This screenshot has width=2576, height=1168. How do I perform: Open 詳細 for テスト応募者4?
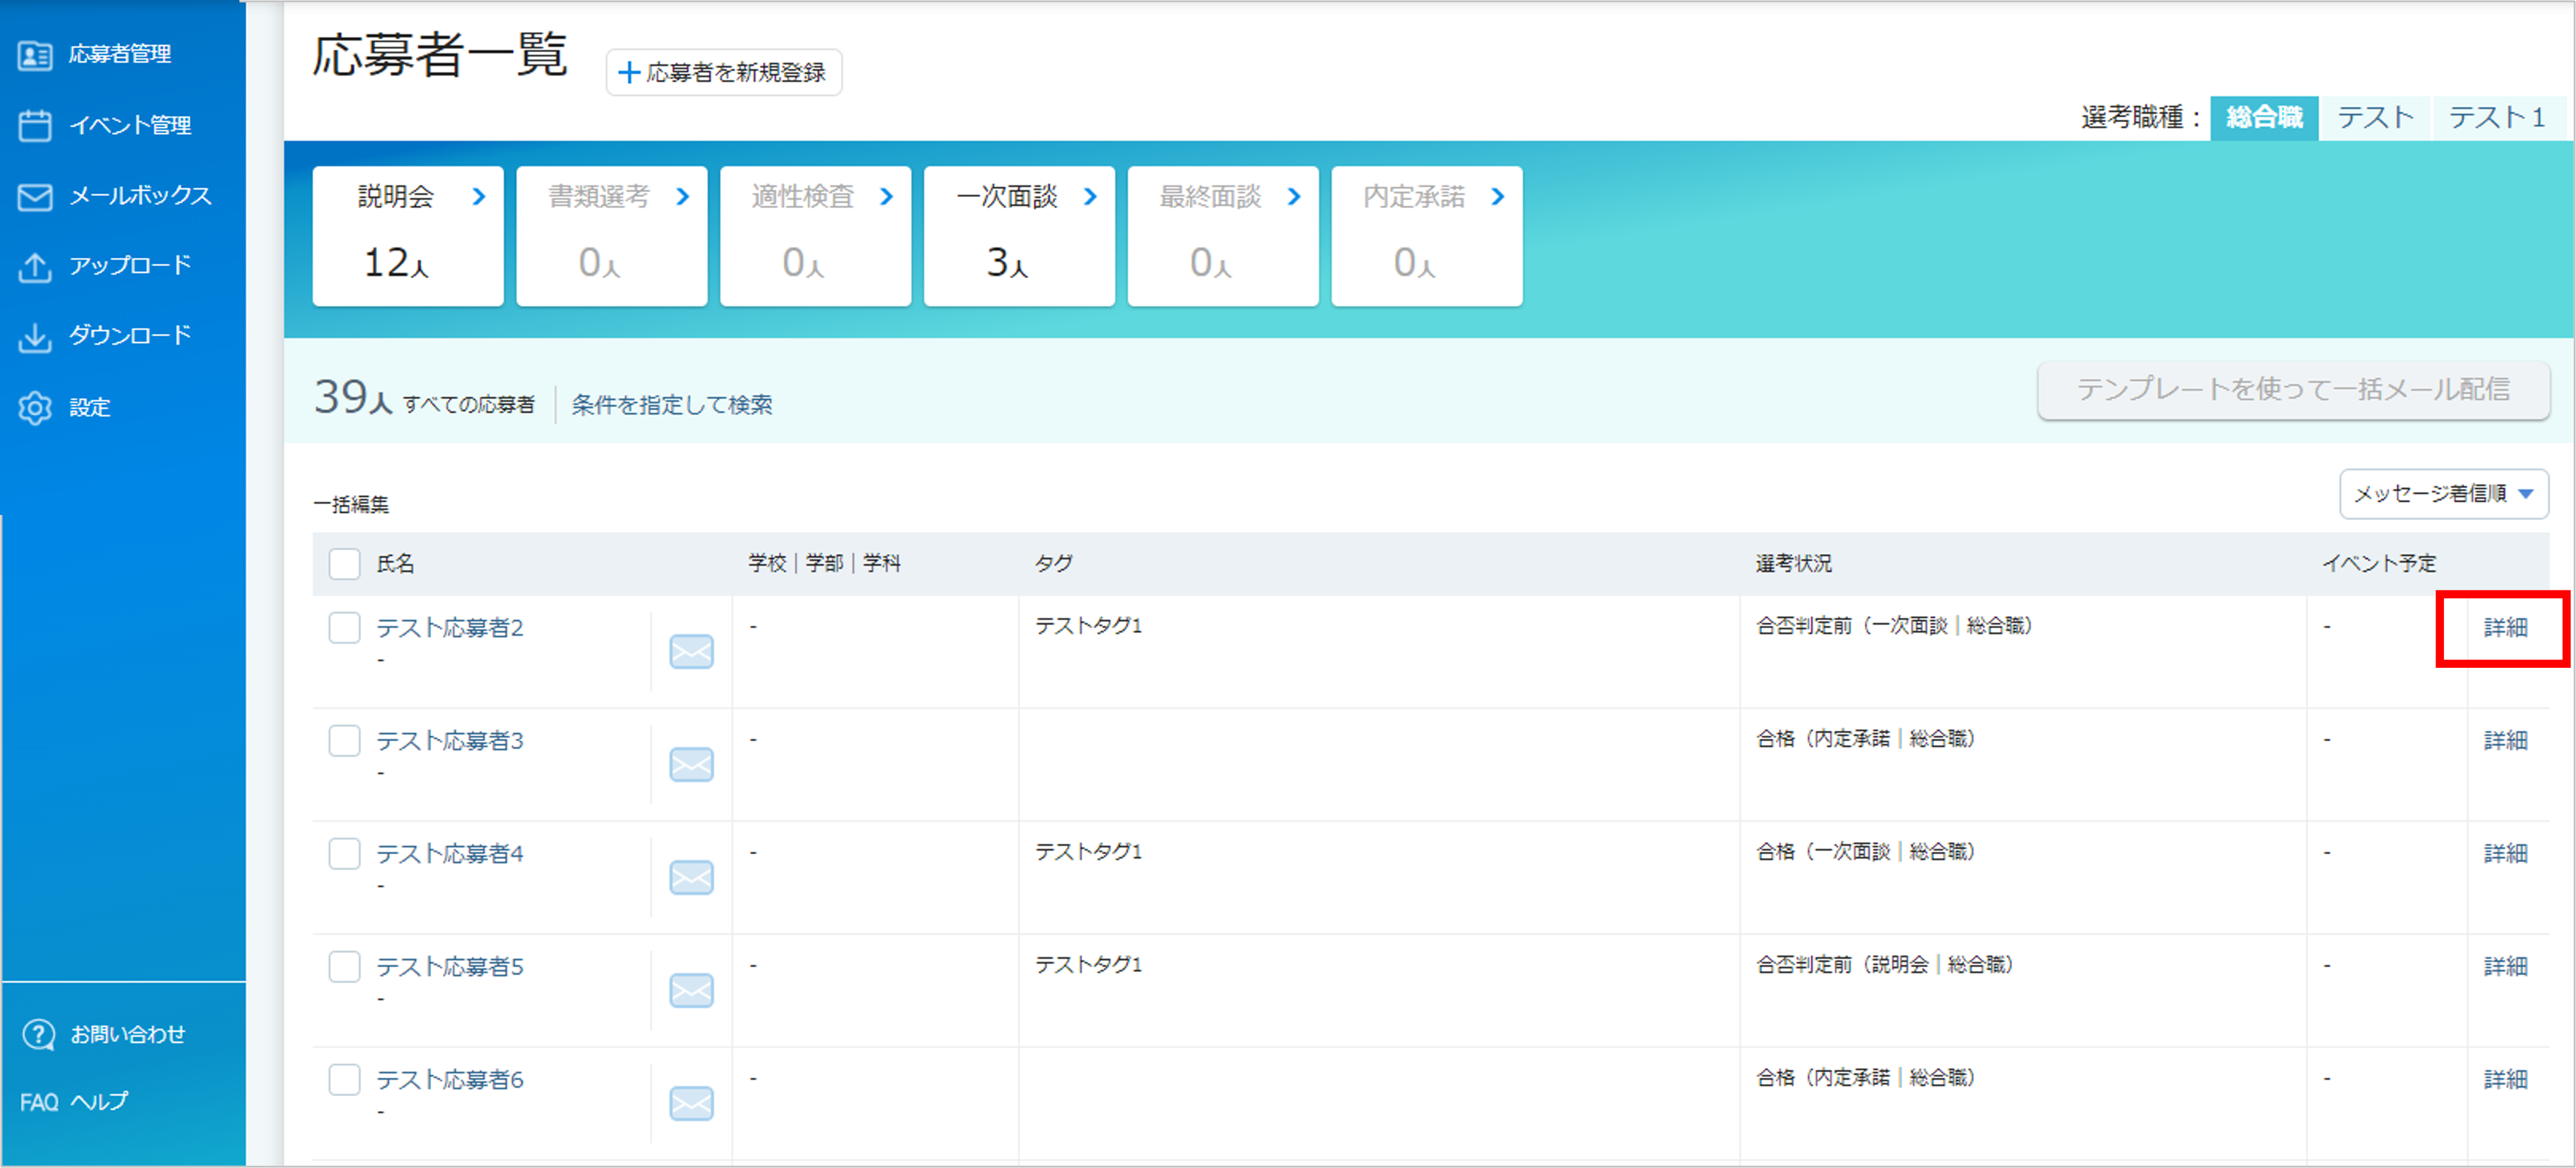[x=2504, y=852]
